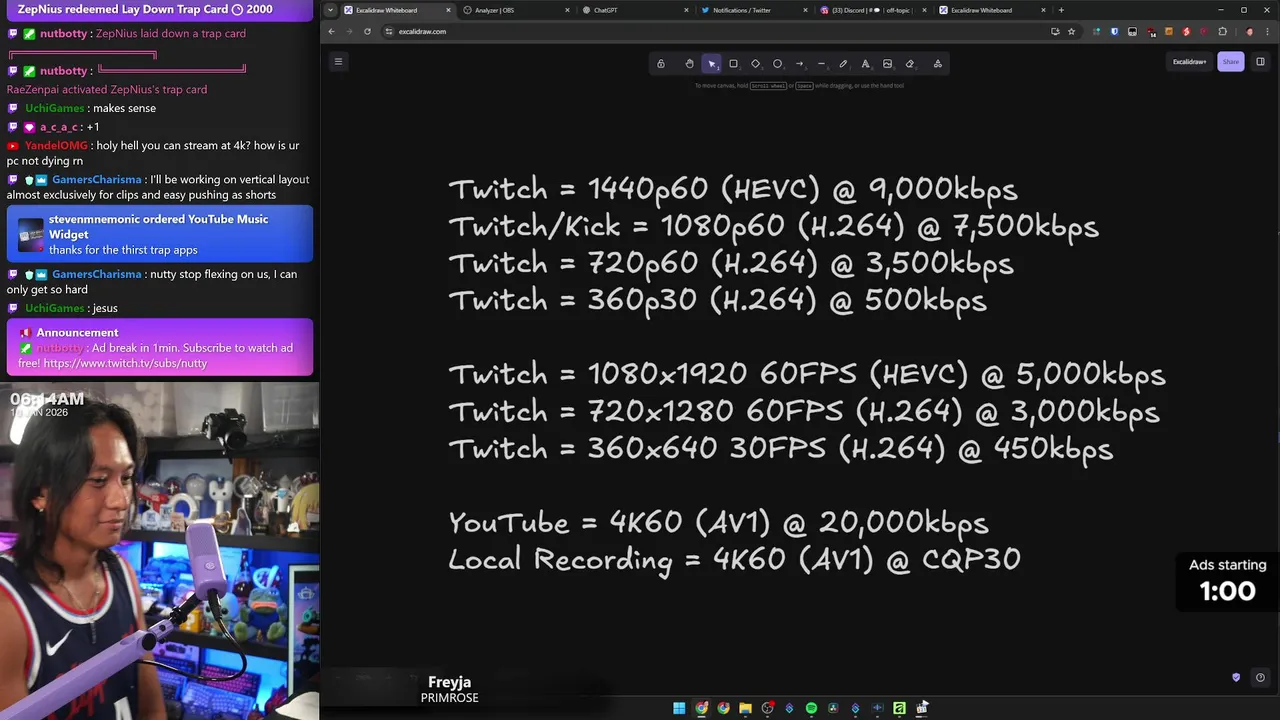Viewport: 1280px width, 720px height.
Task: Click the YouTube Music Widget order alert
Action: click(160, 234)
